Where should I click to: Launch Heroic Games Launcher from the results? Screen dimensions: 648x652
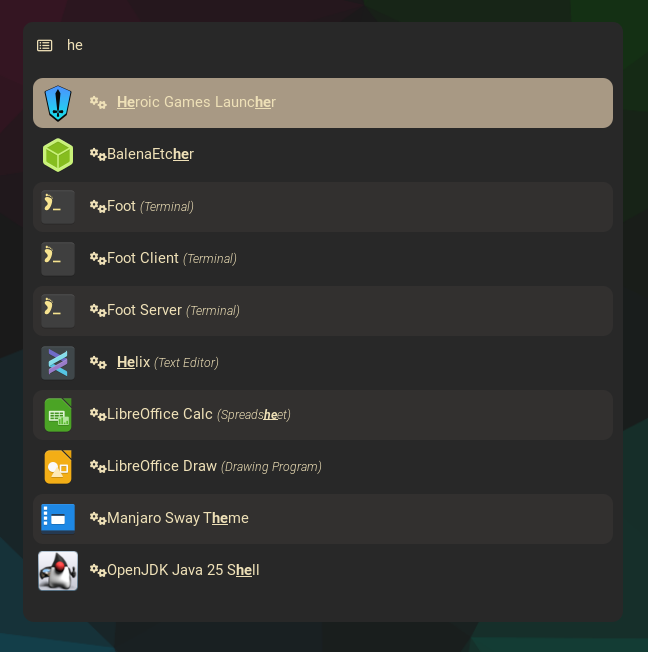click(x=196, y=102)
